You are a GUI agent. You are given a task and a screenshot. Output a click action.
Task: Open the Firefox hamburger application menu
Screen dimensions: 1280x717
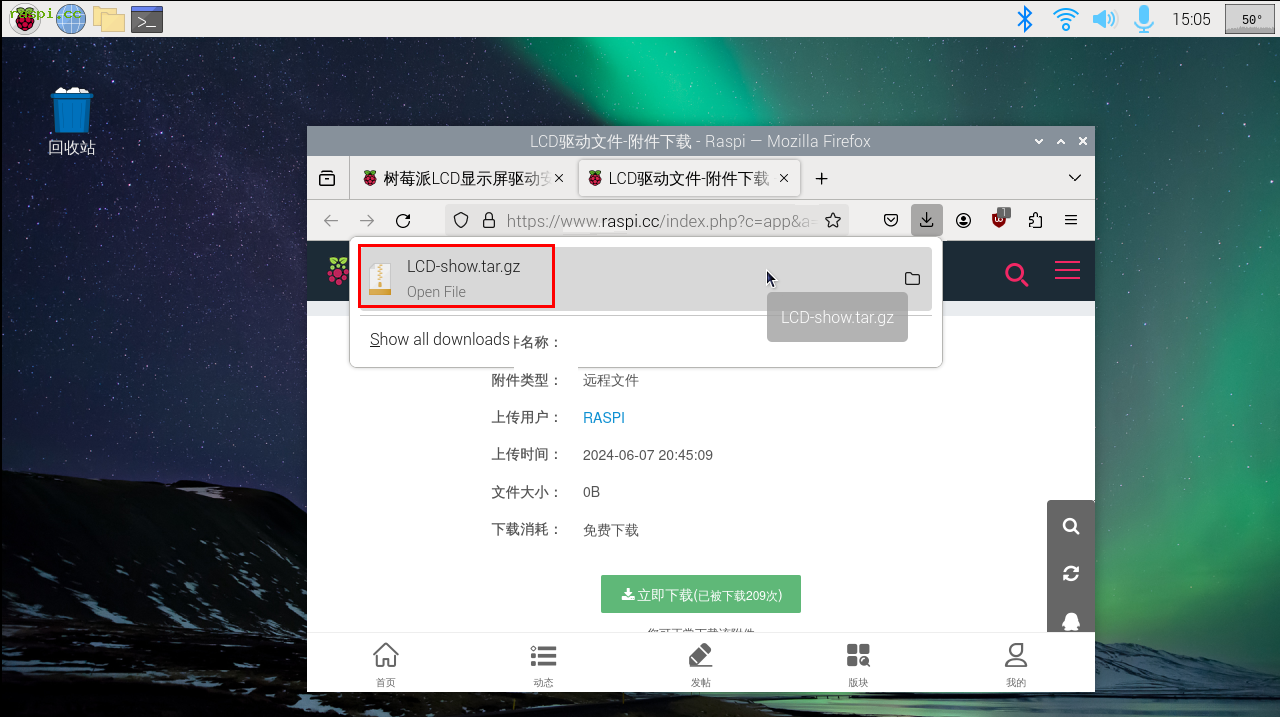(1071, 220)
